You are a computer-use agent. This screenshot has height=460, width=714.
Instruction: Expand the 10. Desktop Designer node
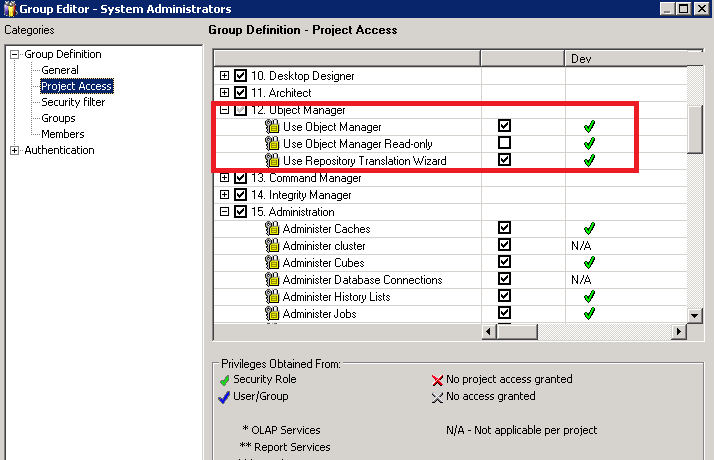224,75
